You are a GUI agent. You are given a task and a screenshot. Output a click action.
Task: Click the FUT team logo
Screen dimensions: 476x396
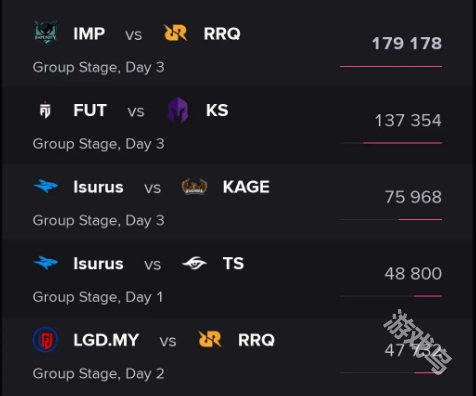pyautogui.click(x=45, y=110)
